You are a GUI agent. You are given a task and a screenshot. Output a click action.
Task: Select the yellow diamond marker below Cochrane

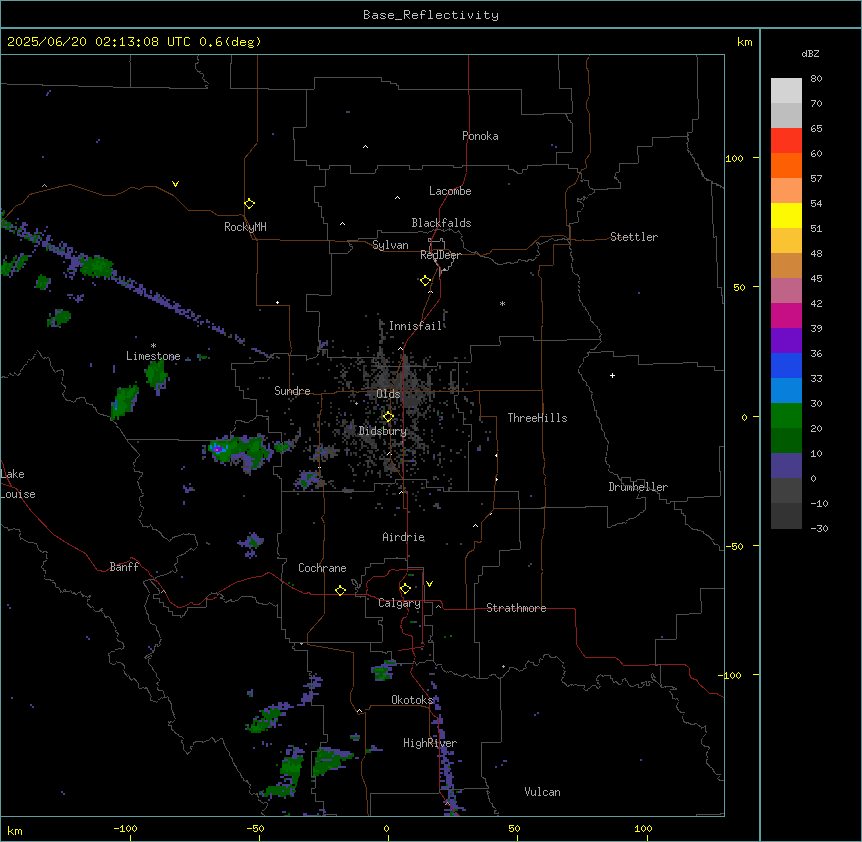(x=340, y=590)
